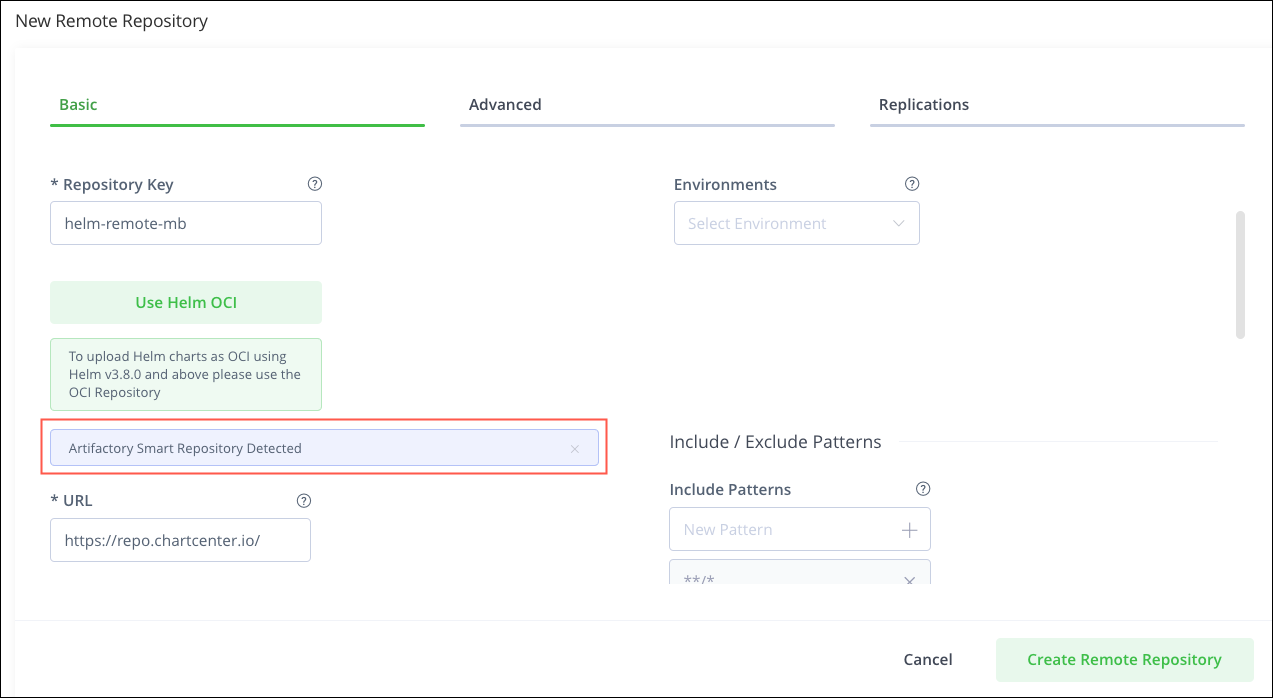Toggle the Use Helm OCI option

pyautogui.click(x=185, y=302)
